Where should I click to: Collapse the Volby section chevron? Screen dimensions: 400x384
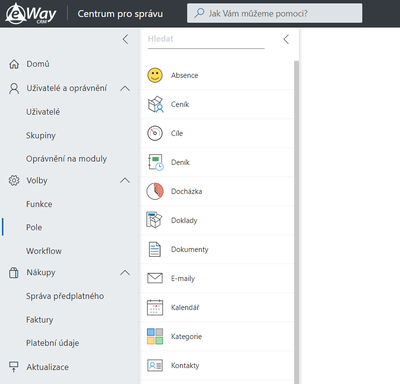(x=125, y=181)
